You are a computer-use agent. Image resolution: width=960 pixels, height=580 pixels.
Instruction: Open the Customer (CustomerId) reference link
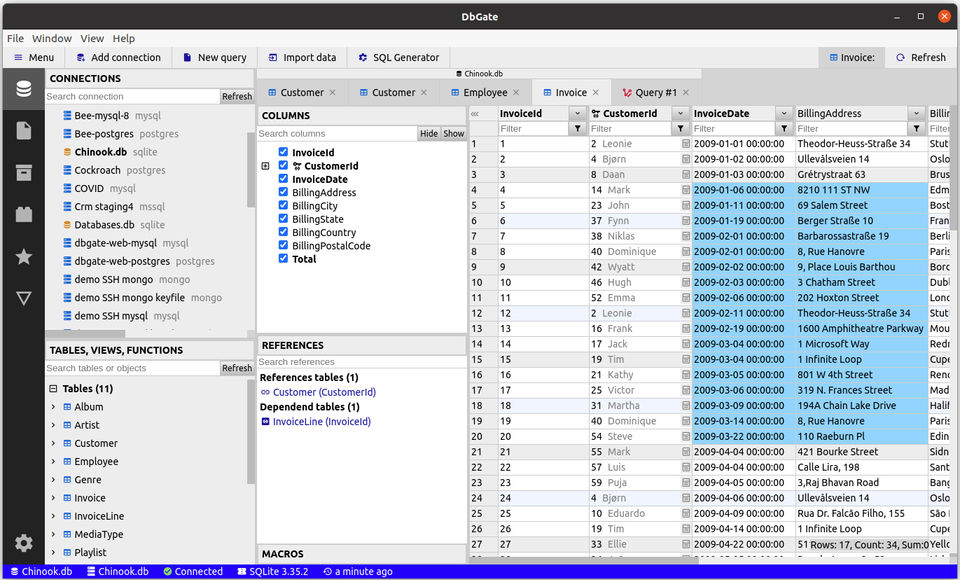click(324, 393)
